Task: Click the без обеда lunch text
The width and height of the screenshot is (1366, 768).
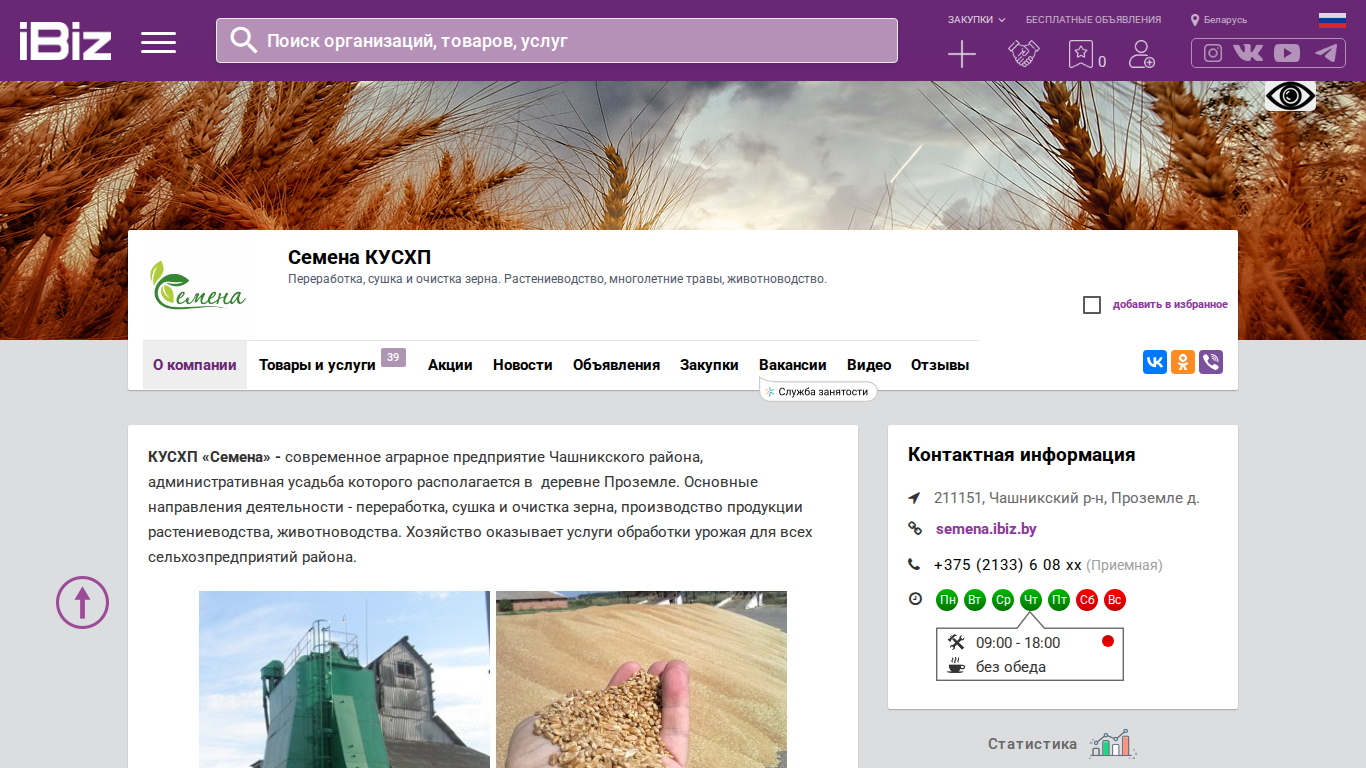Action: pyautogui.click(x=1011, y=667)
